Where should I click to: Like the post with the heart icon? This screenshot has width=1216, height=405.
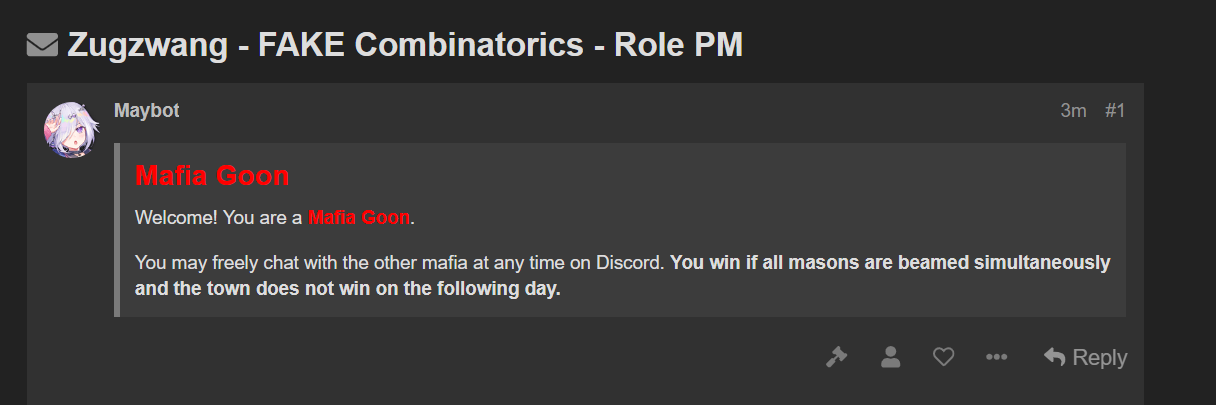click(943, 357)
